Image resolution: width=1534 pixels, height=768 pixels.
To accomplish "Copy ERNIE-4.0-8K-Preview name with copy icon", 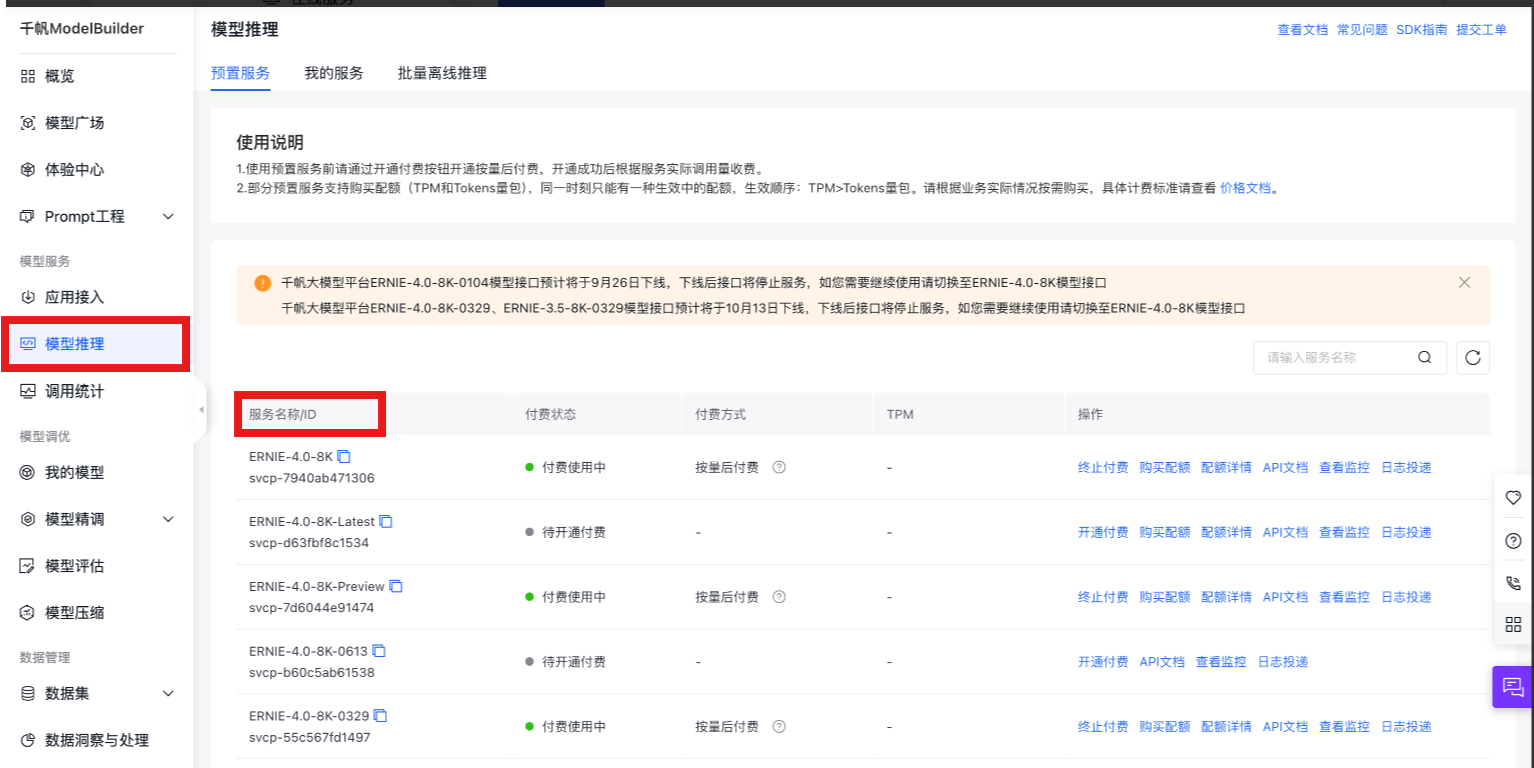I will click(x=396, y=586).
